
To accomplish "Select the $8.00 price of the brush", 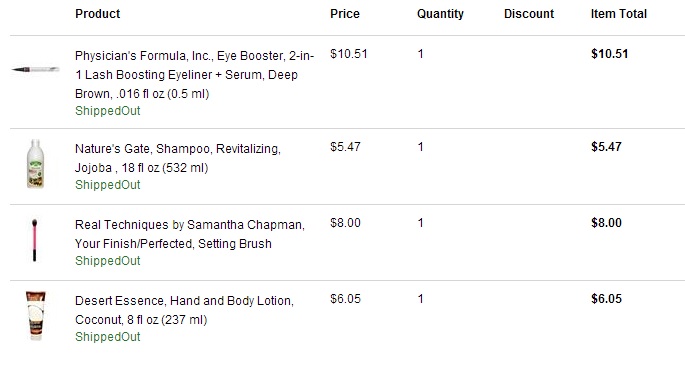I will click(x=345, y=223).
